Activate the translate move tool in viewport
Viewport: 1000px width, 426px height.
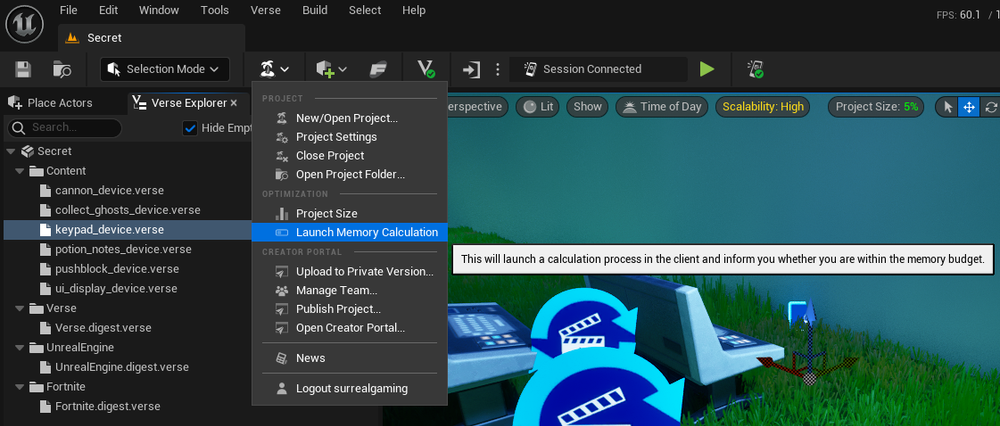[x=969, y=107]
